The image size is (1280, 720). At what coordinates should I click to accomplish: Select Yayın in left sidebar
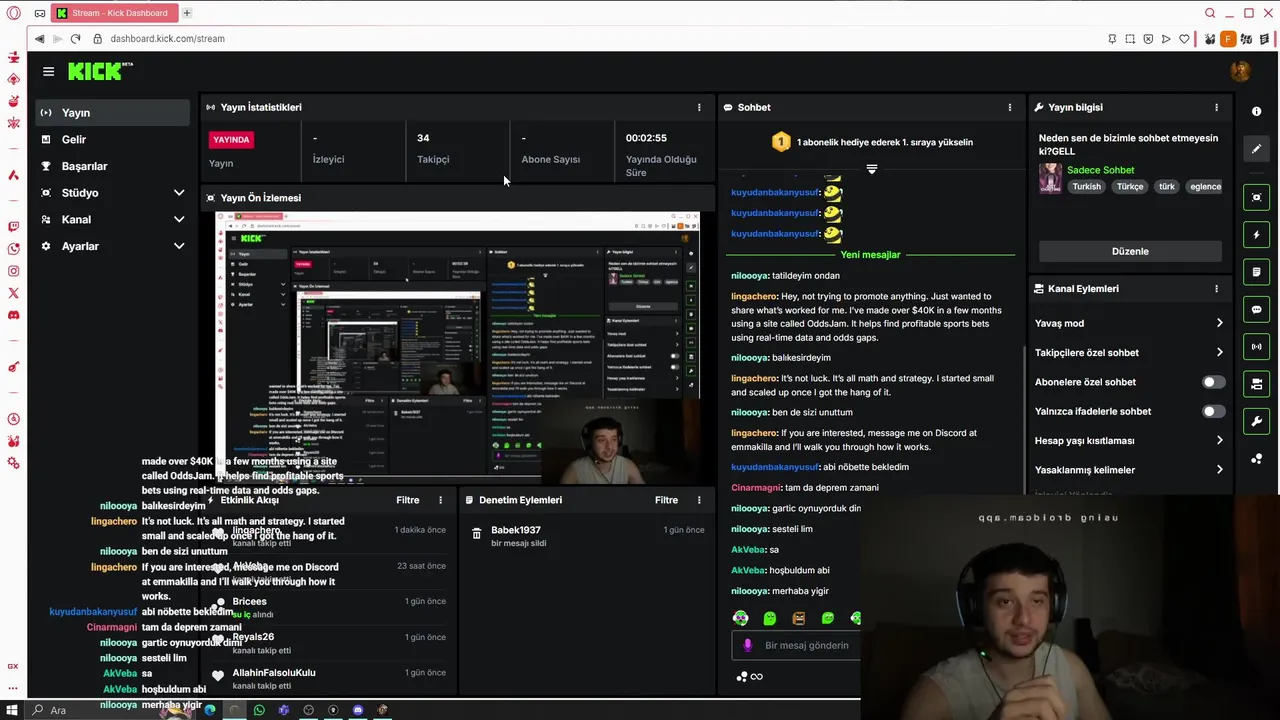coord(113,113)
